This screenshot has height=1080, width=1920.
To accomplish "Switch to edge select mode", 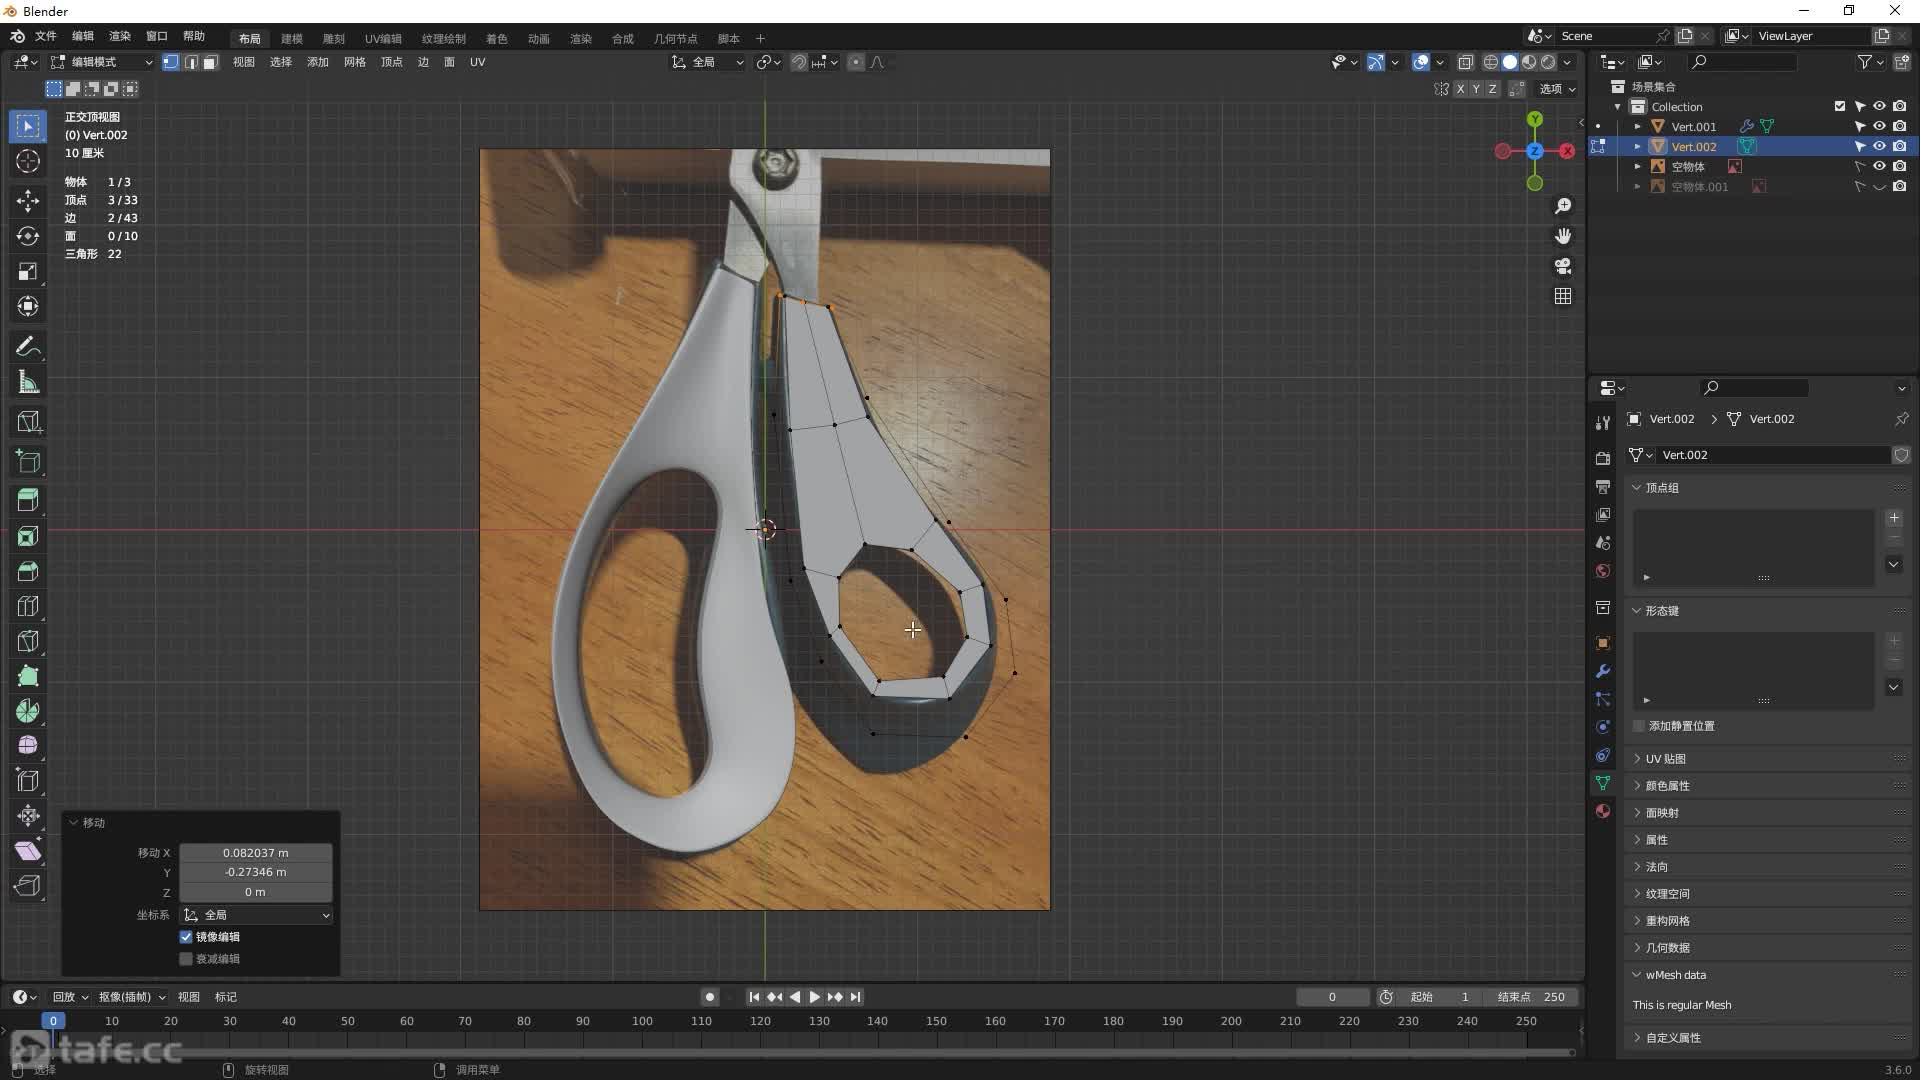I will tap(191, 62).
